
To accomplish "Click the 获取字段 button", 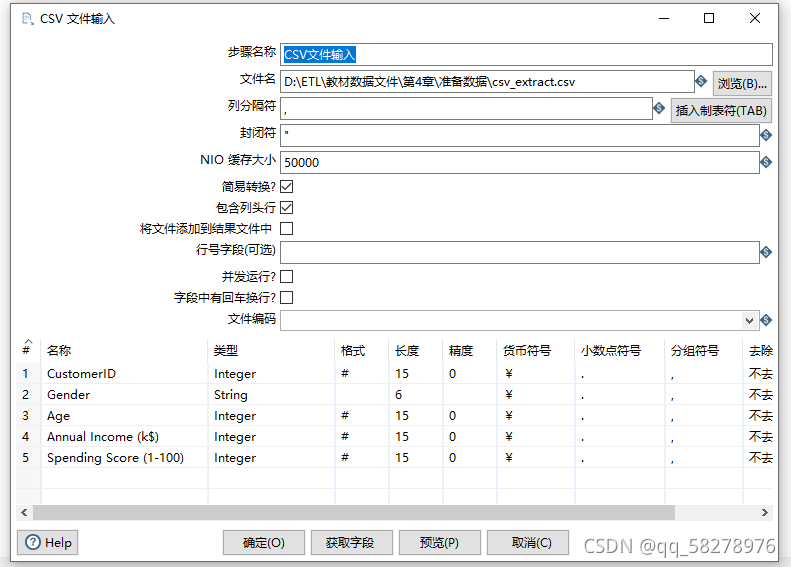I will pyautogui.click(x=352, y=543).
